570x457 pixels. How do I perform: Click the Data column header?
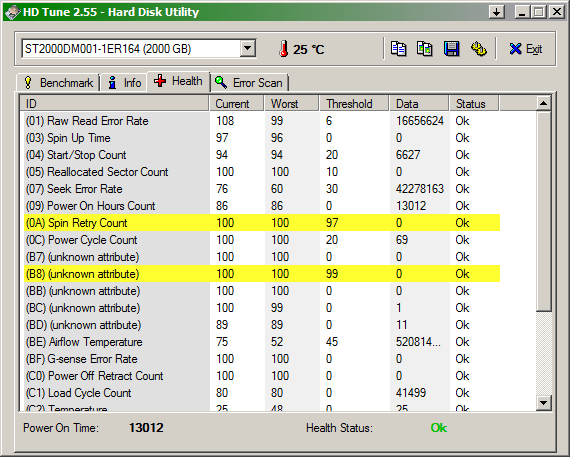tap(419, 104)
